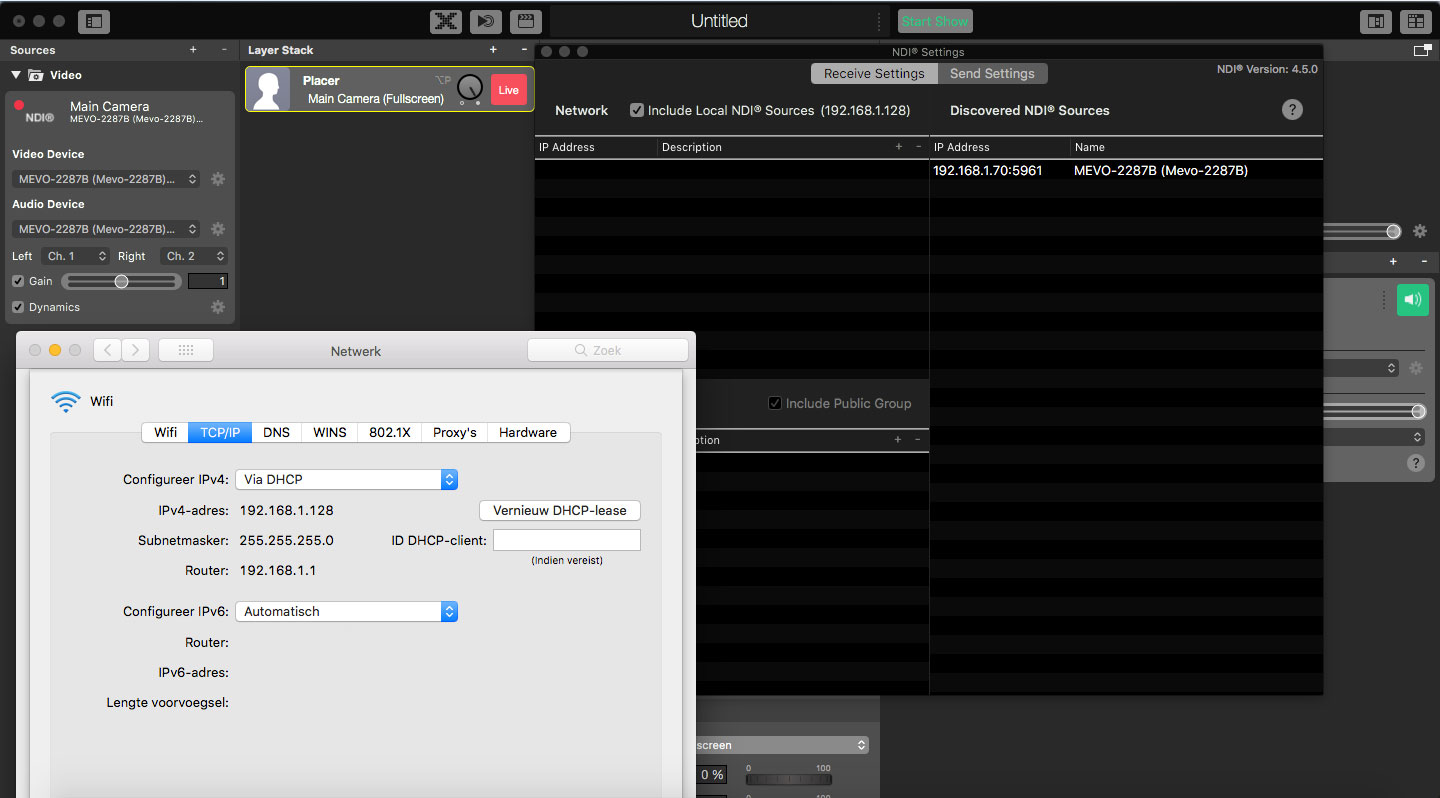
Task: Go forward in Netwerk window
Action: tap(136, 350)
